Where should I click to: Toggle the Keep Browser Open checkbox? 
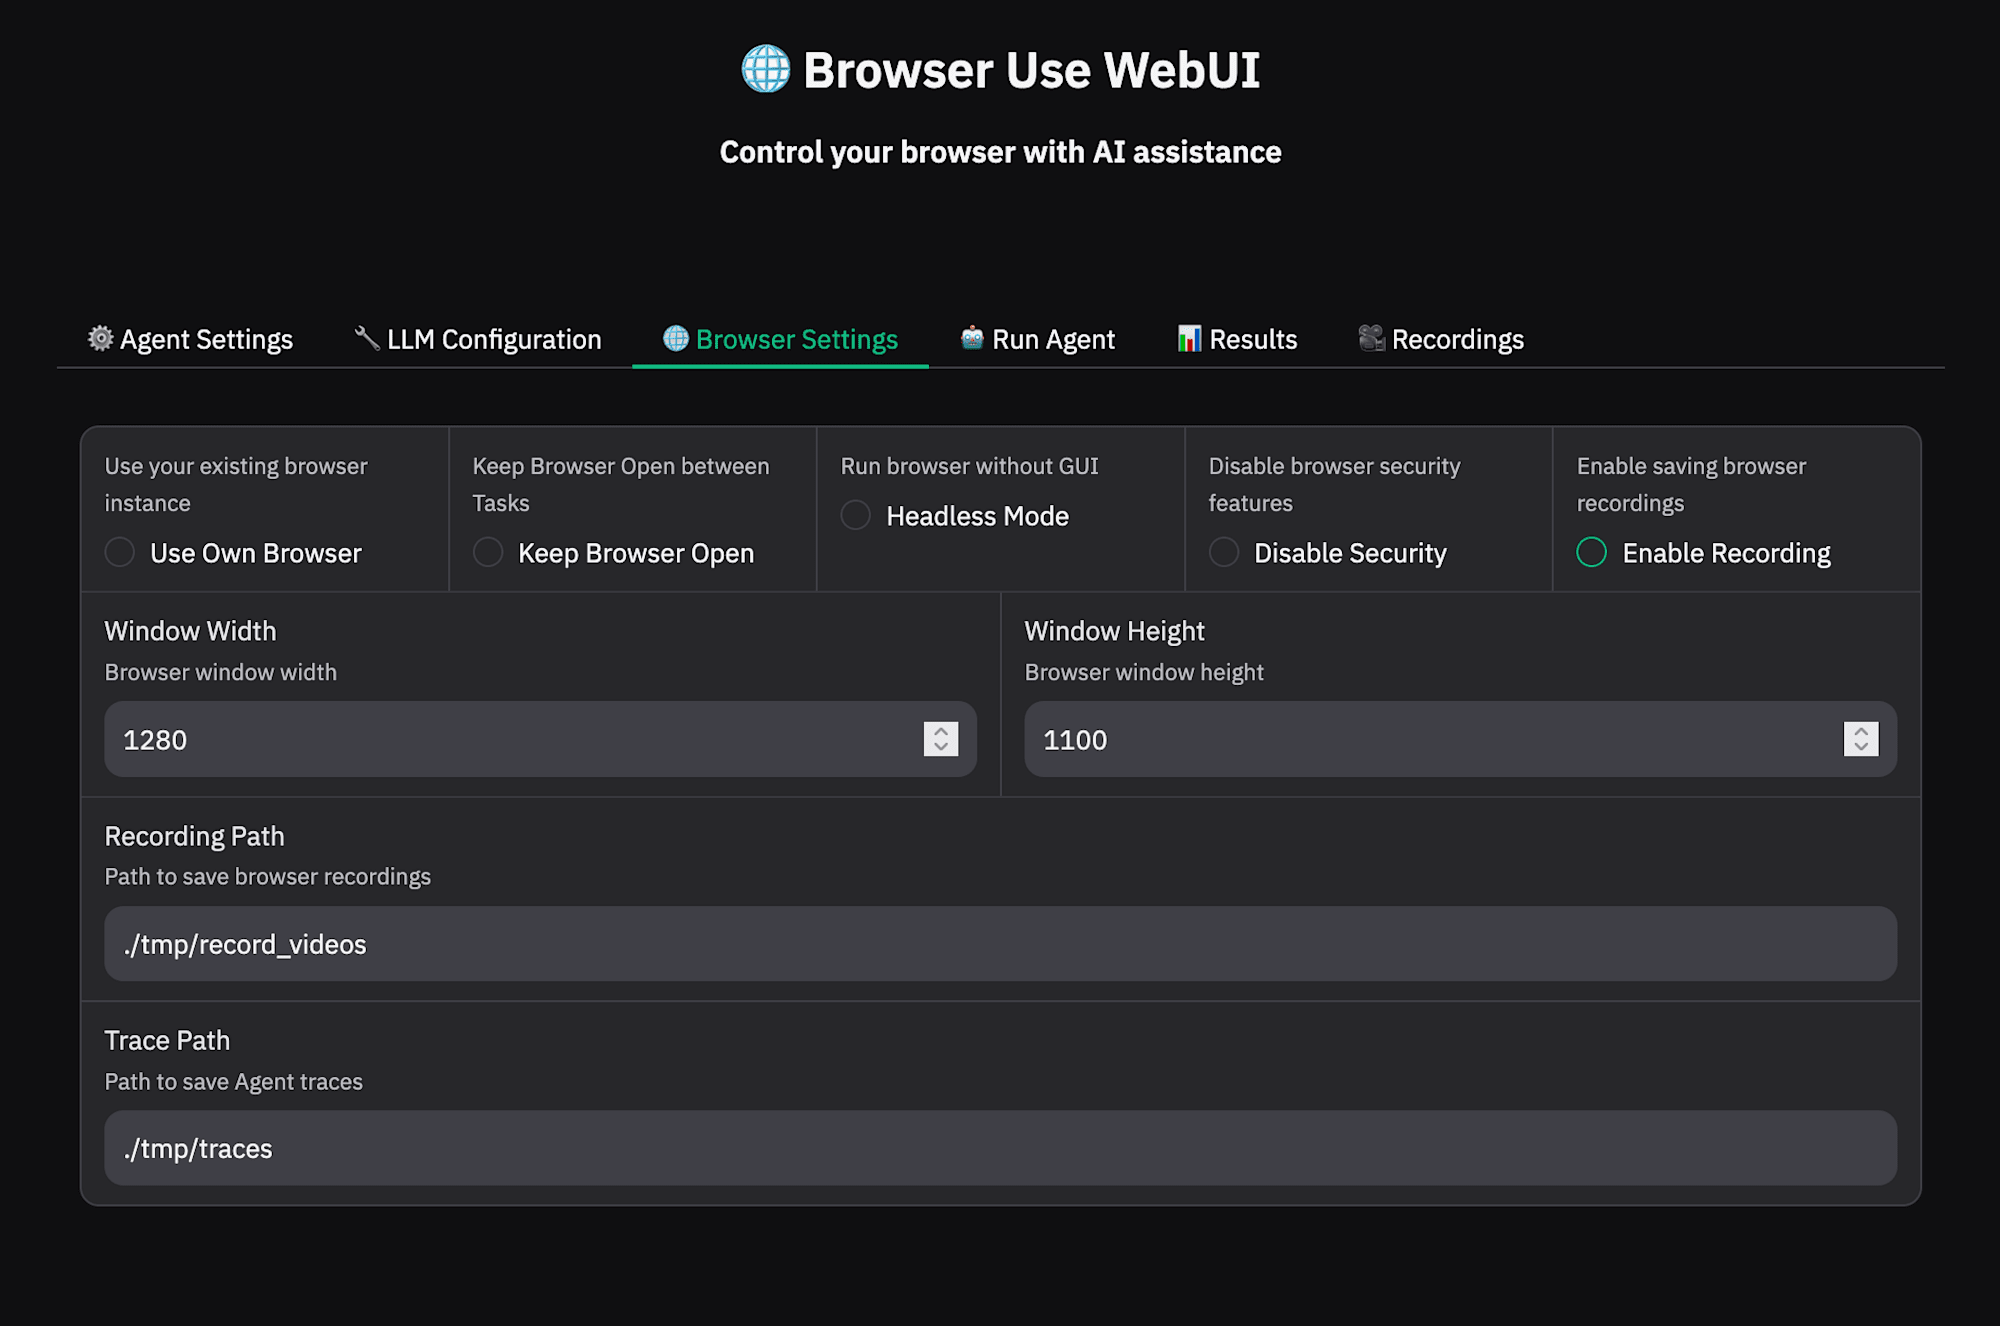[x=488, y=552]
